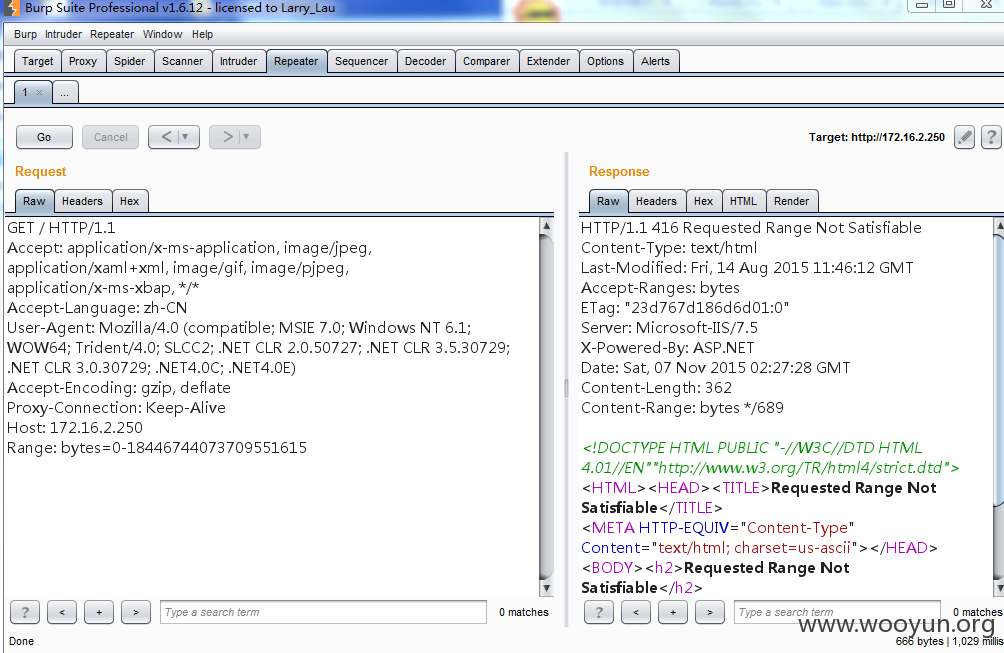
Task: Switch to the Proxy tab
Action: point(83,61)
